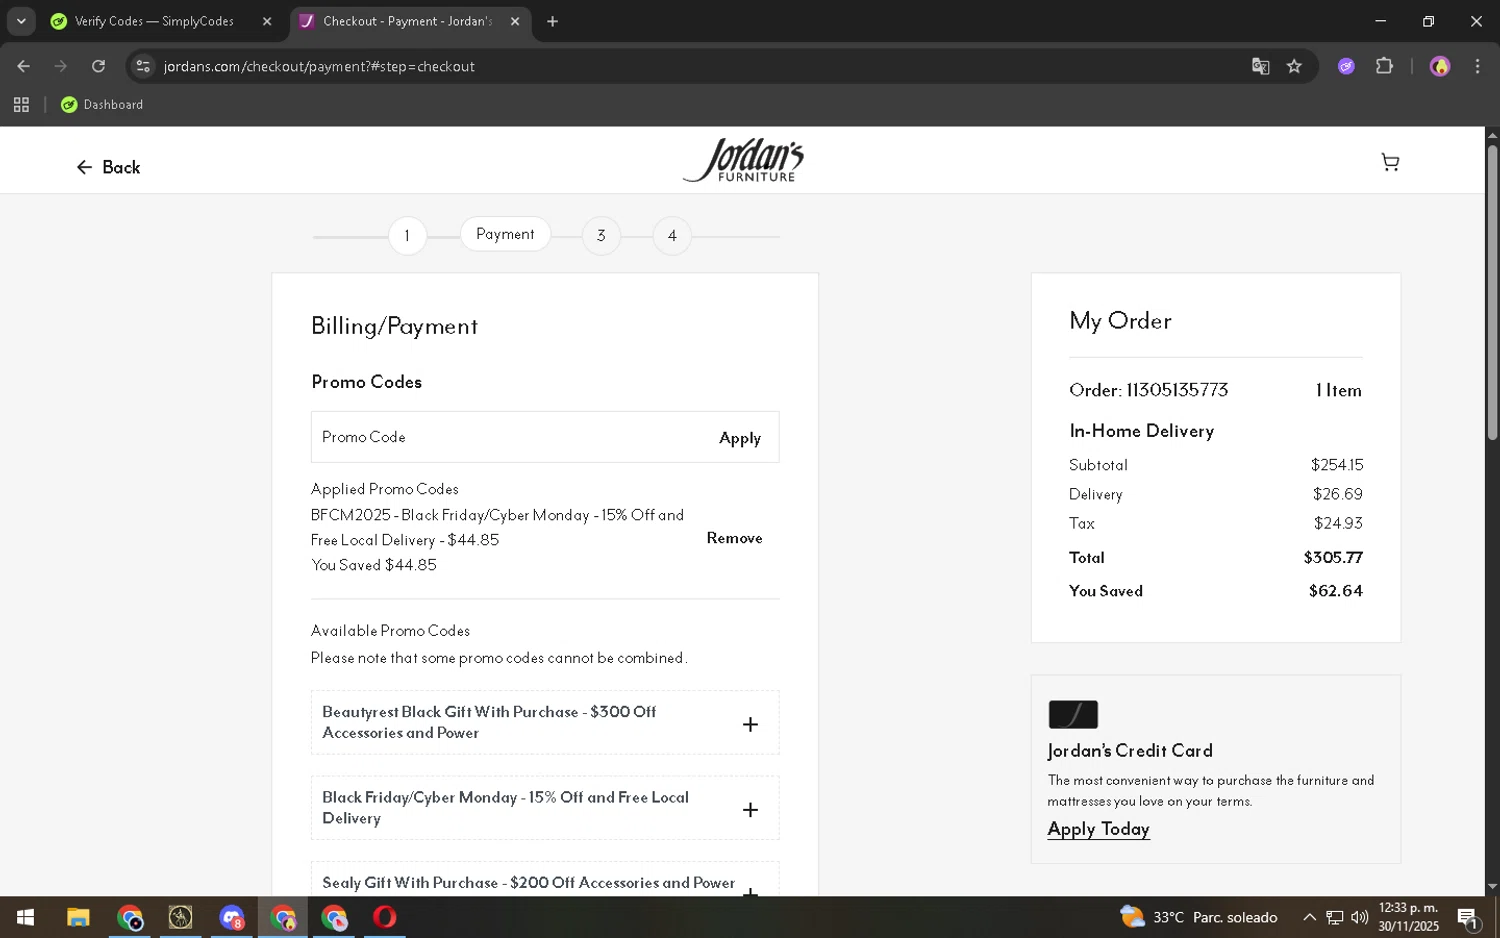Open the Opera browser taskbar icon
This screenshot has height=938, width=1500.
[385, 917]
